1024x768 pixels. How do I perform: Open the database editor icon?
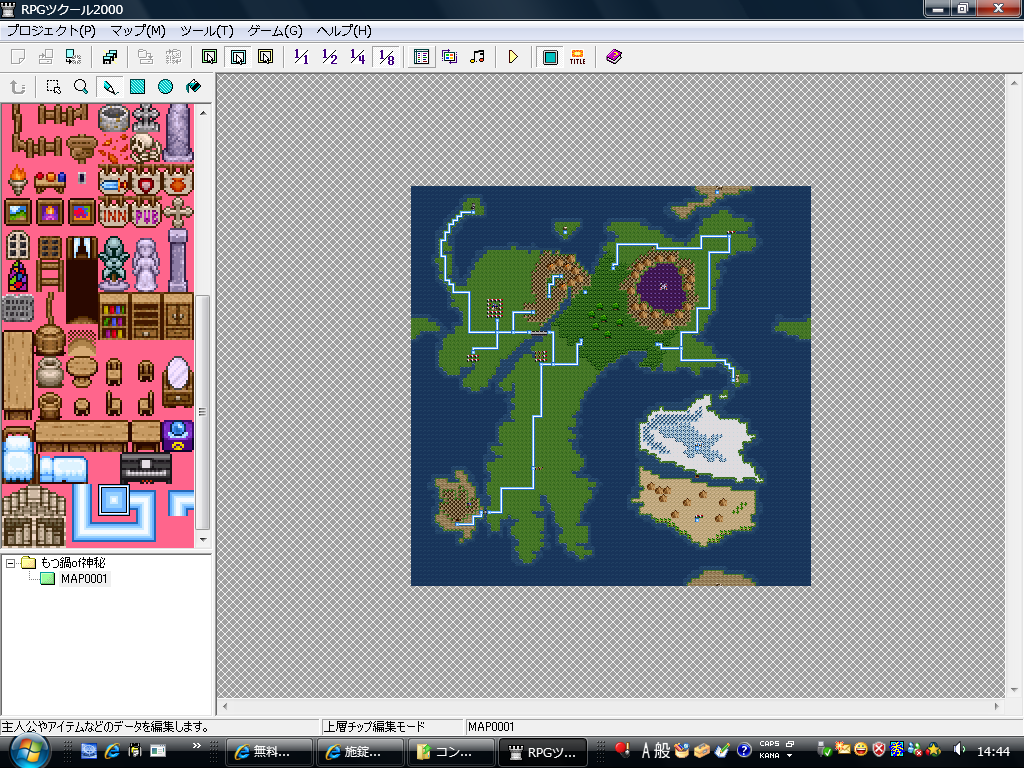tap(421, 57)
